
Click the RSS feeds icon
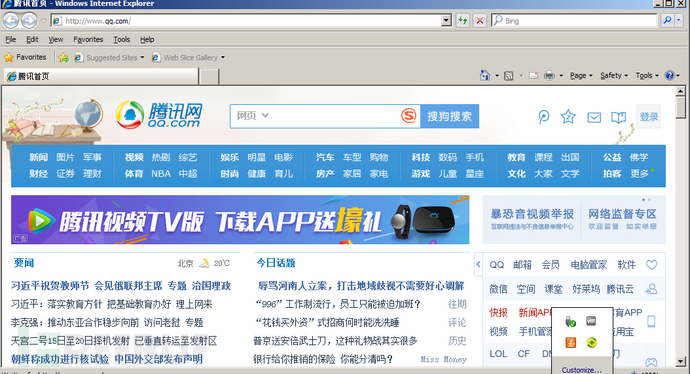pyautogui.click(x=509, y=76)
